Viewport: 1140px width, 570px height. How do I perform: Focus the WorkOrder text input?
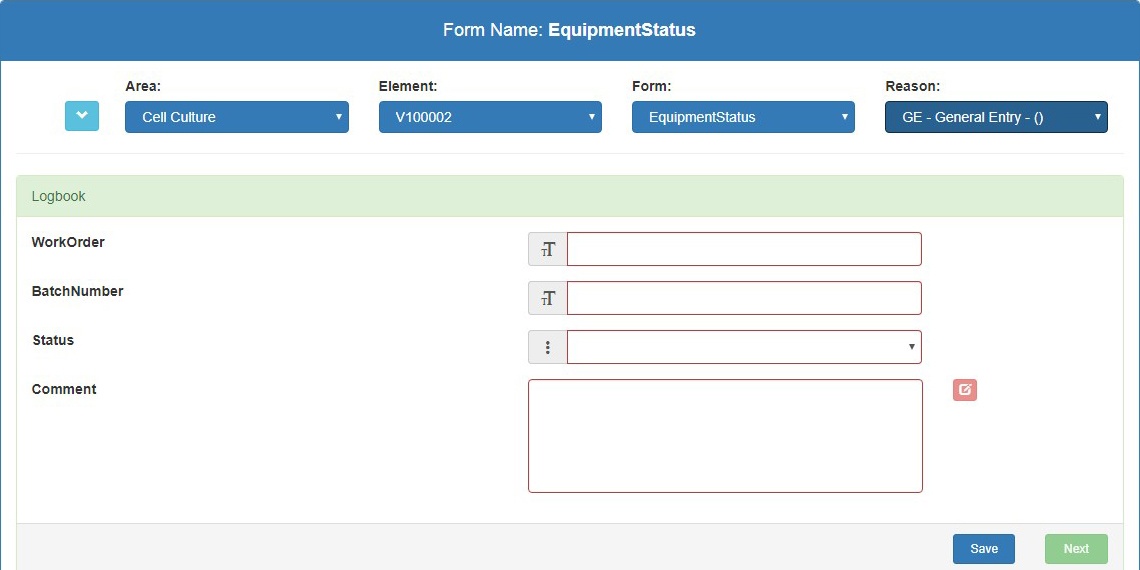tap(744, 249)
